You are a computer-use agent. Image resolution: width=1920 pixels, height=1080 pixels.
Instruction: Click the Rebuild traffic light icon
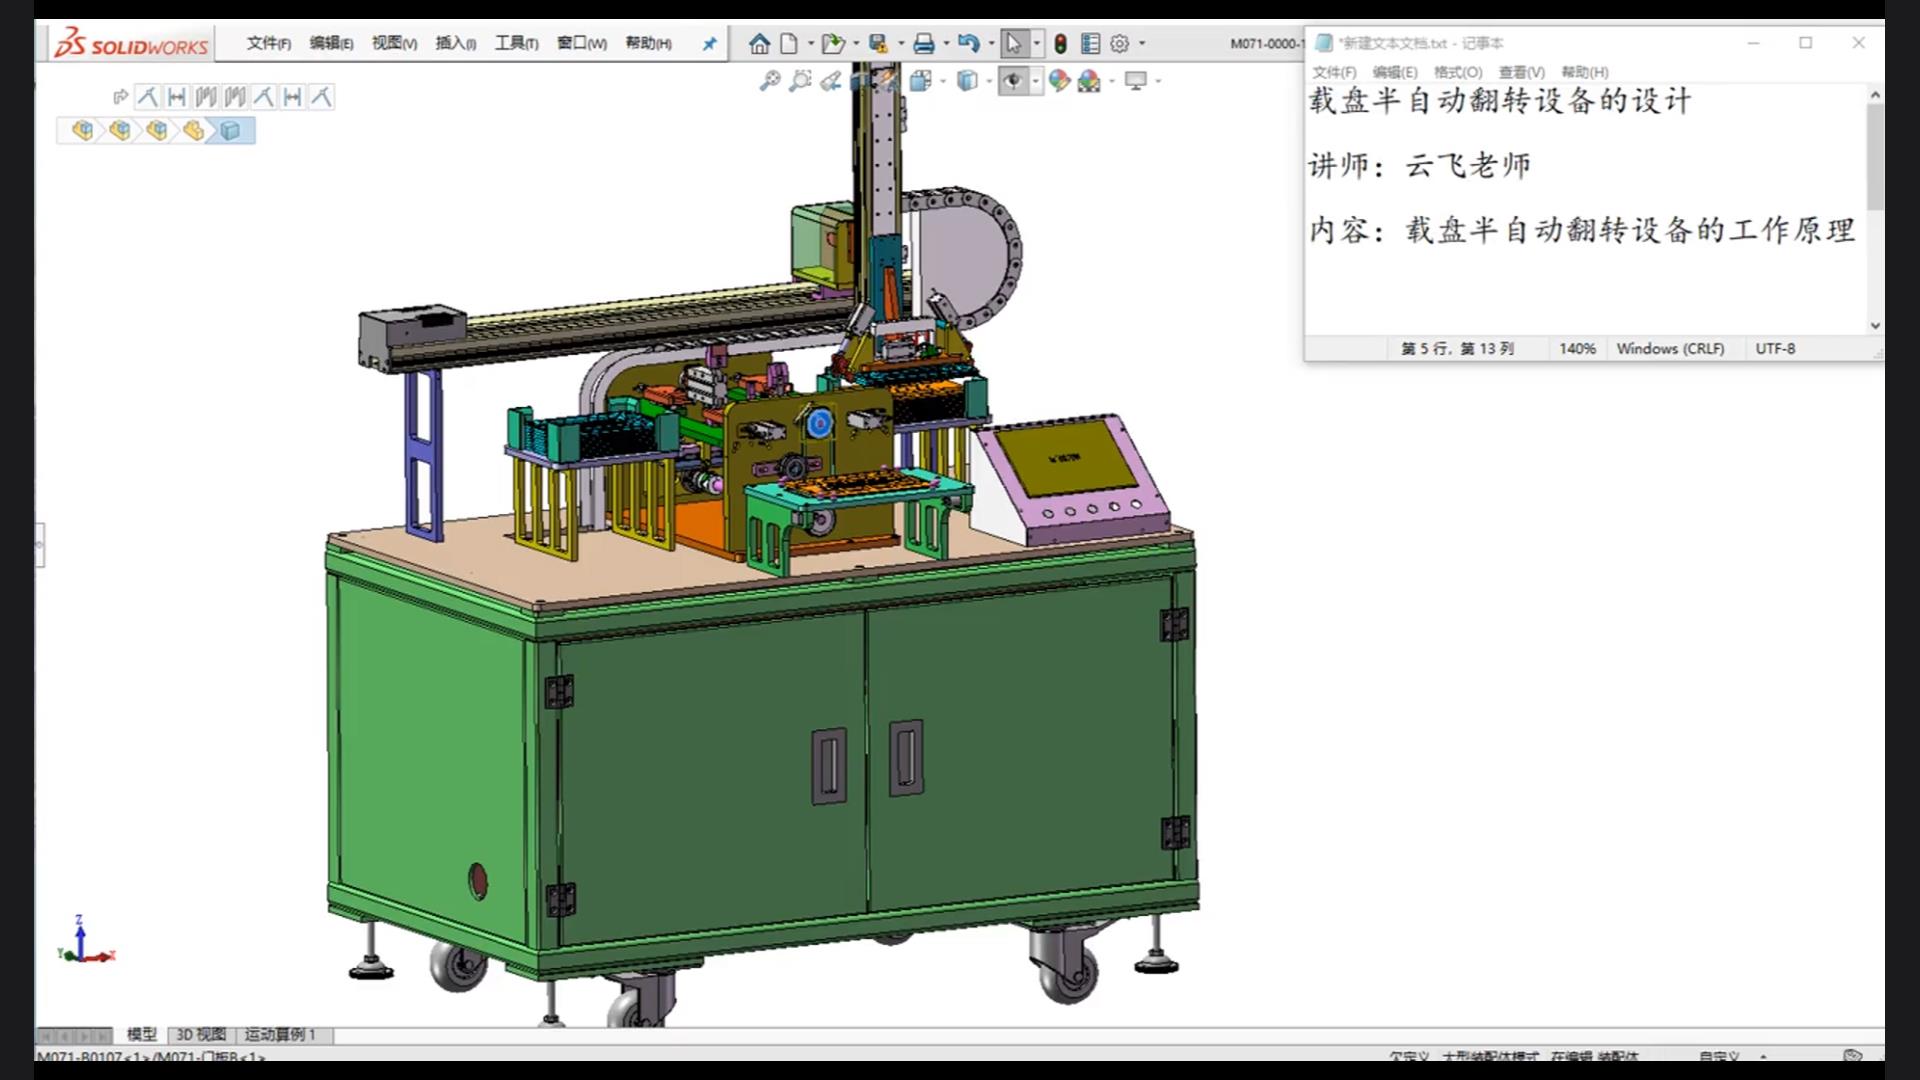[x=1060, y=44]
